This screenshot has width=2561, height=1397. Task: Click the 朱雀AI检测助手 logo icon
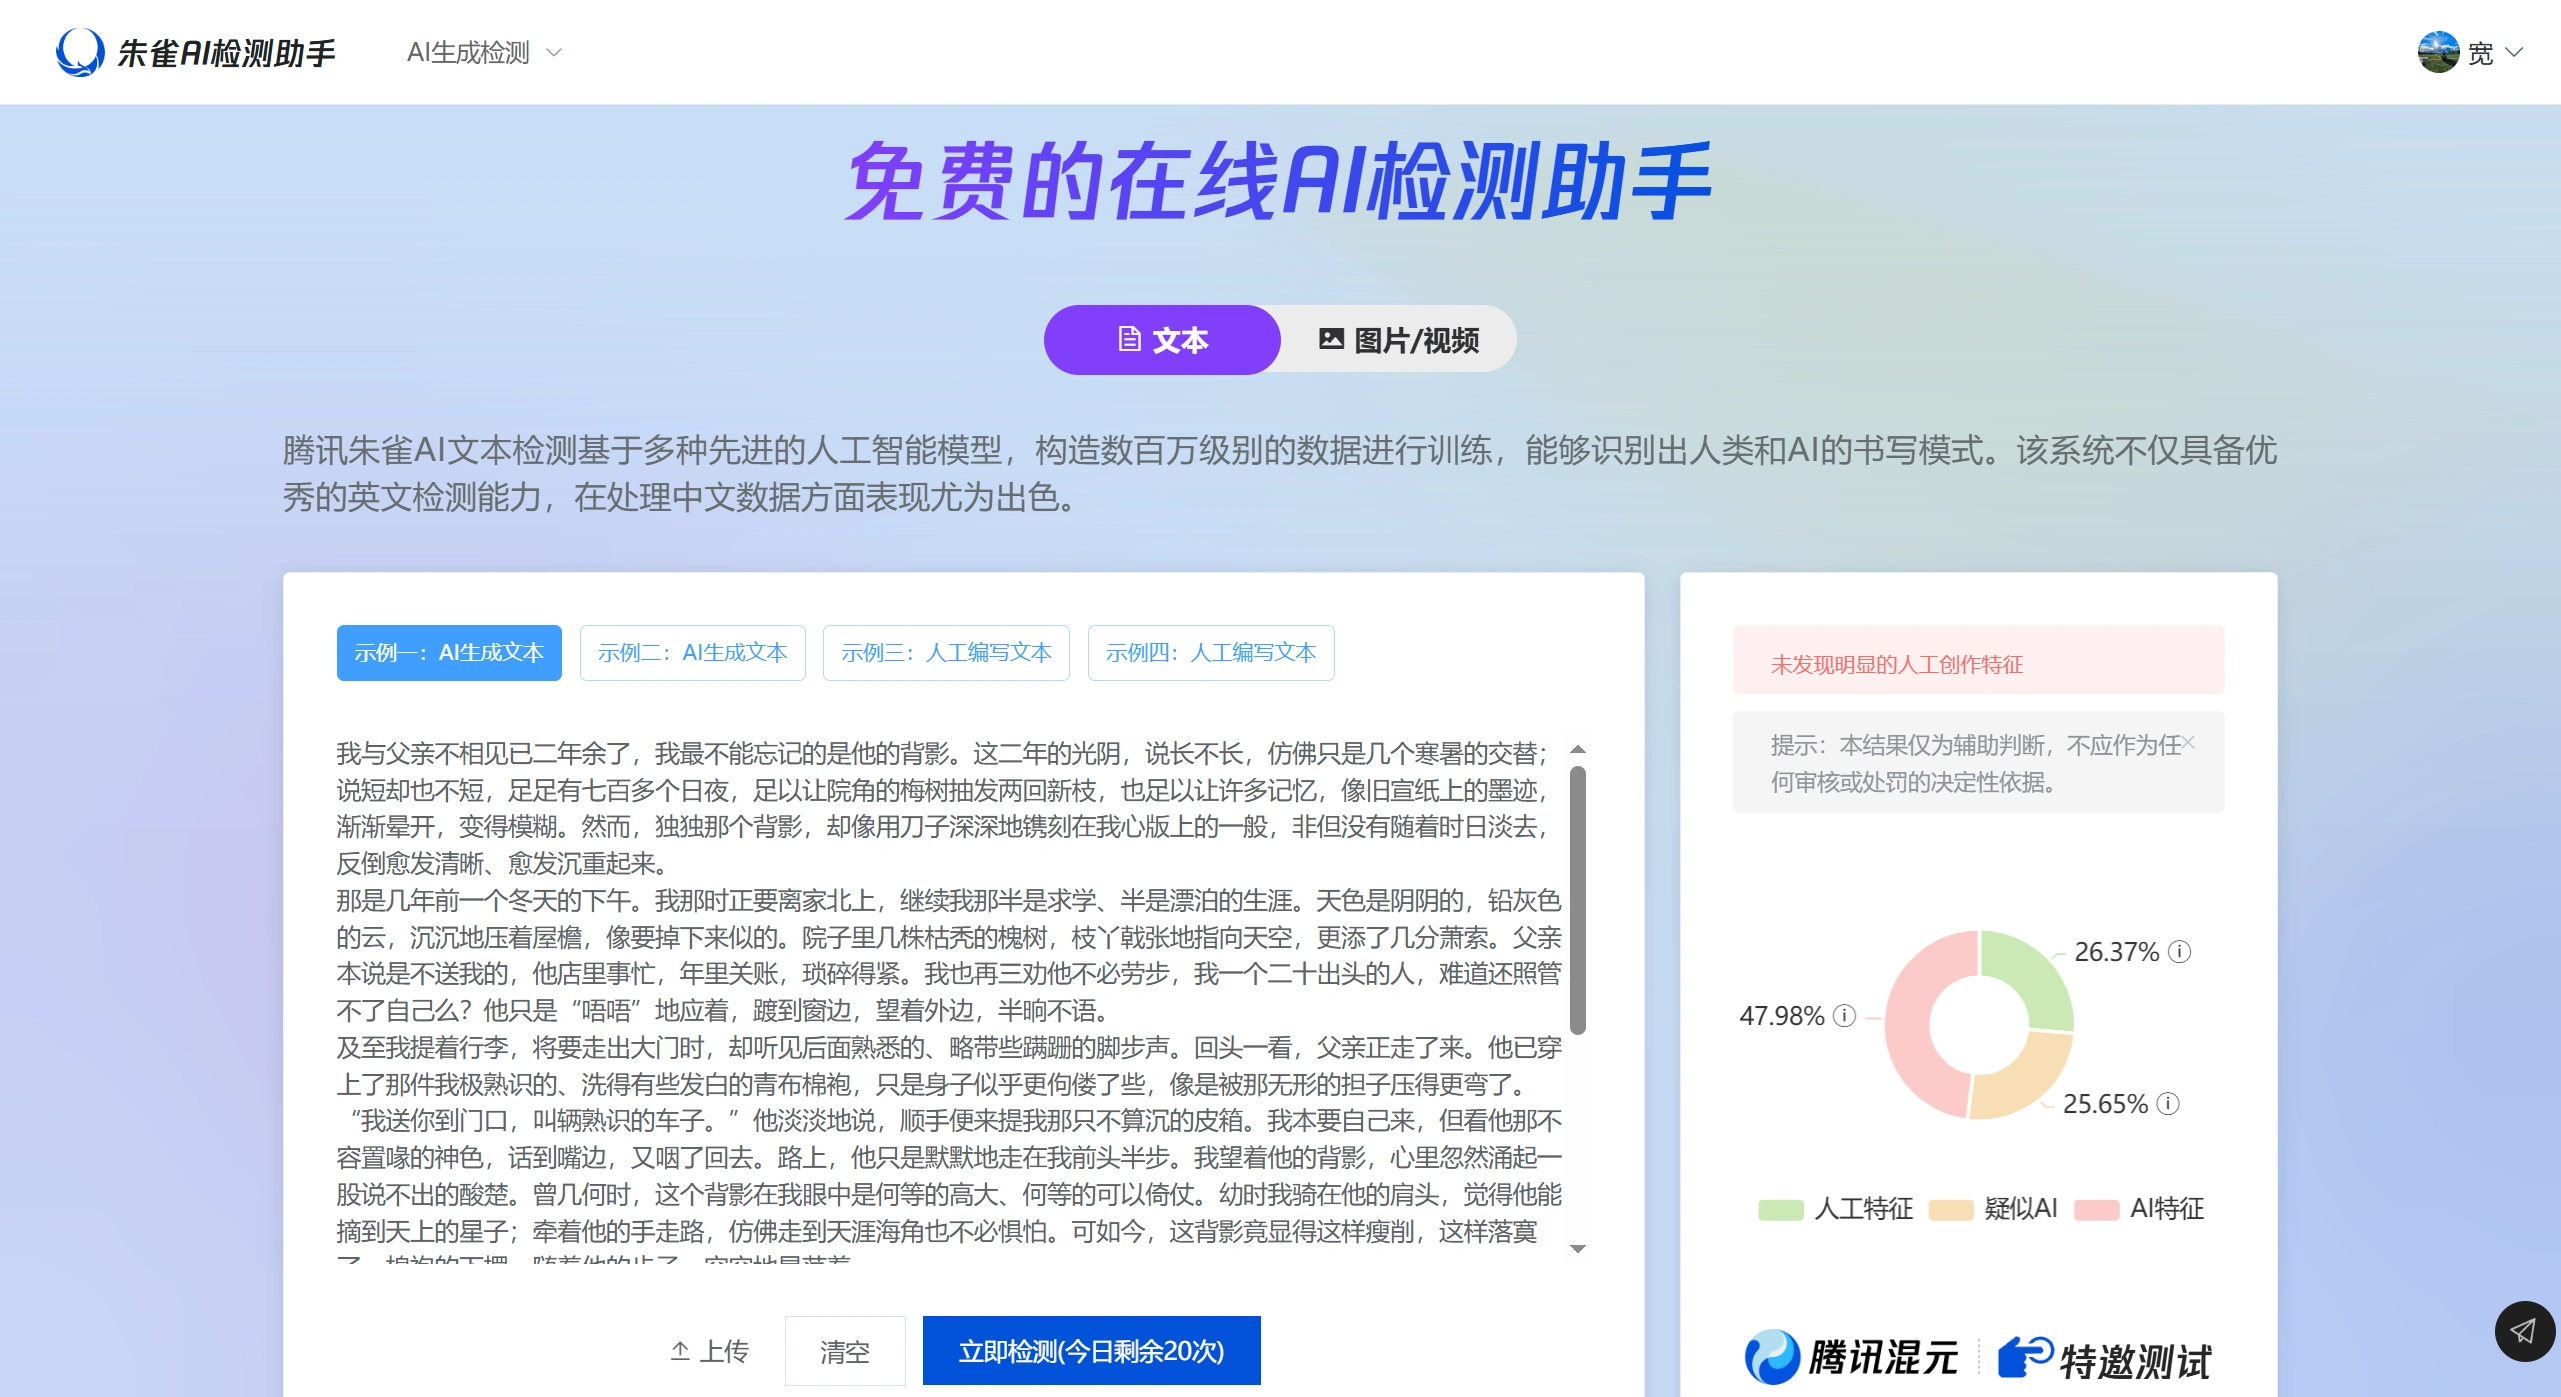pyautogui.click(x=78, y=52)
